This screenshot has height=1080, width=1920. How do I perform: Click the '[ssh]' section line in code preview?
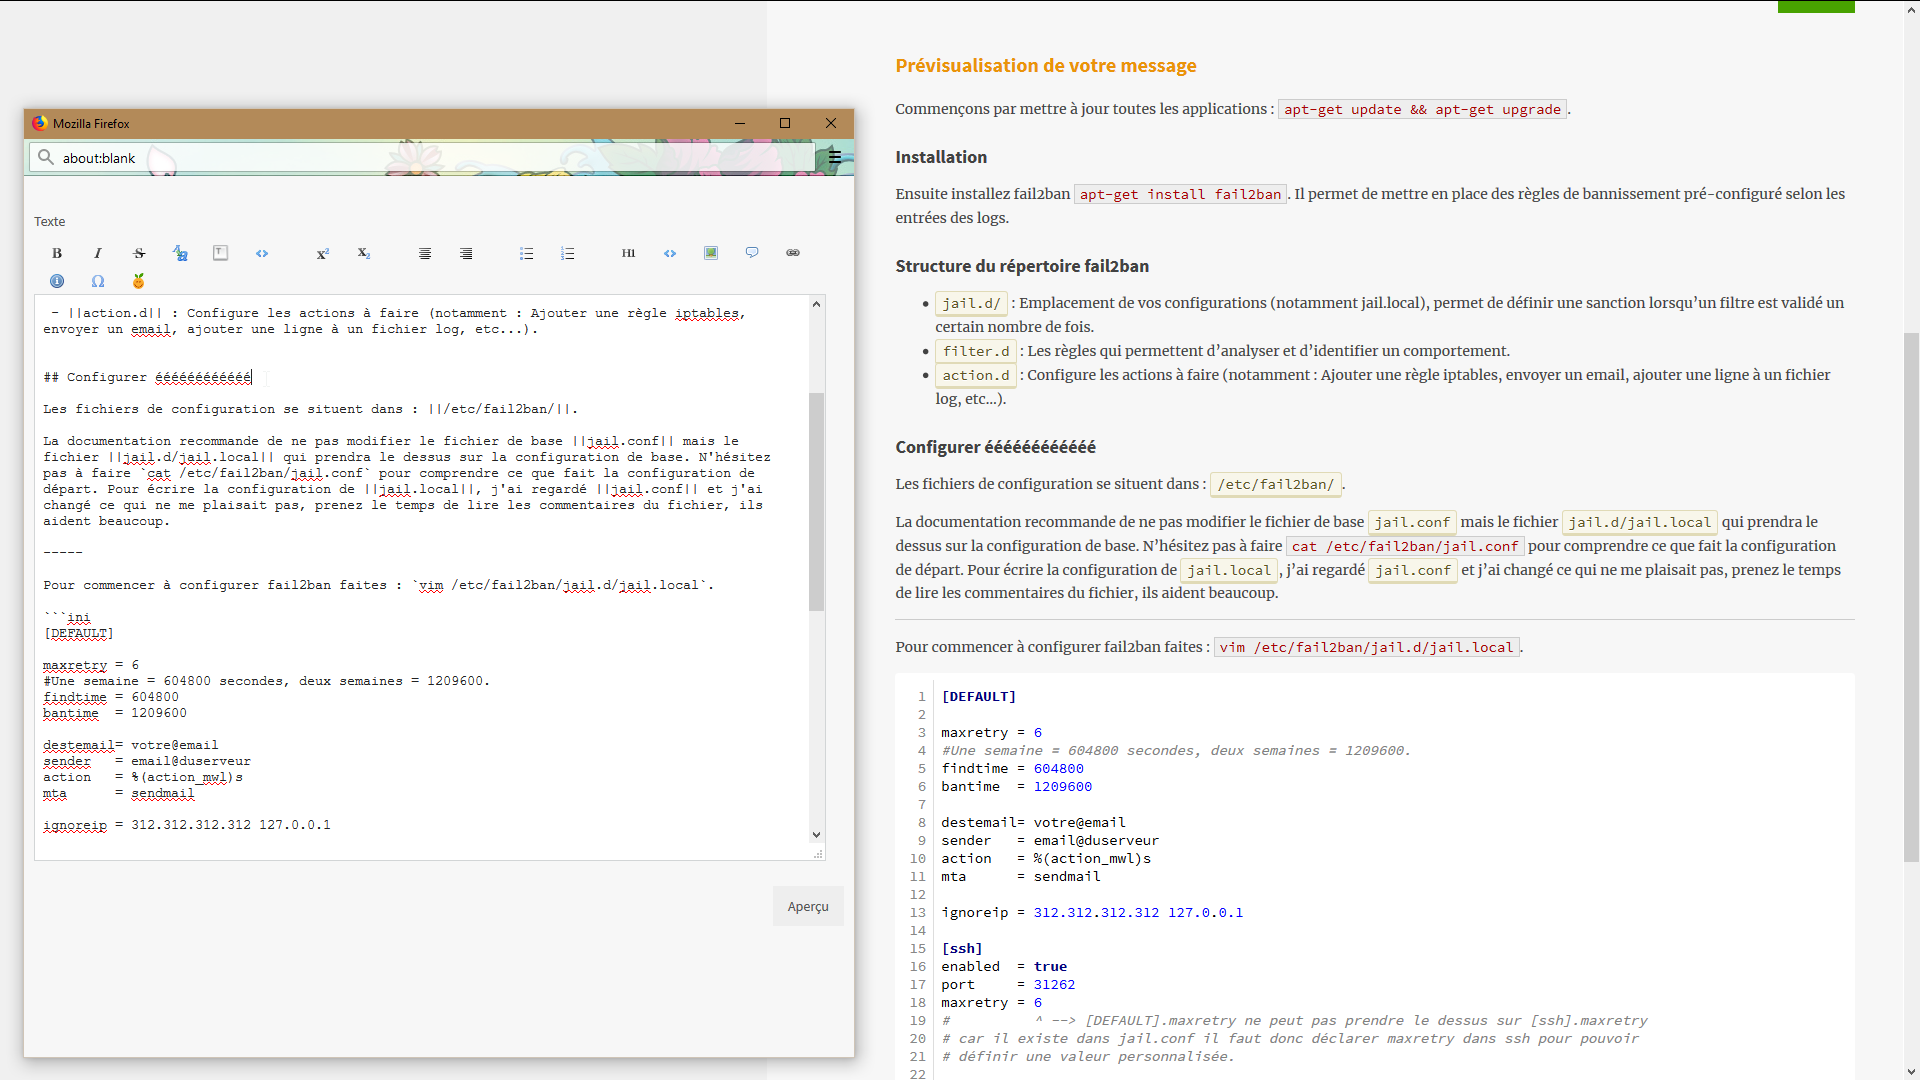962,949
